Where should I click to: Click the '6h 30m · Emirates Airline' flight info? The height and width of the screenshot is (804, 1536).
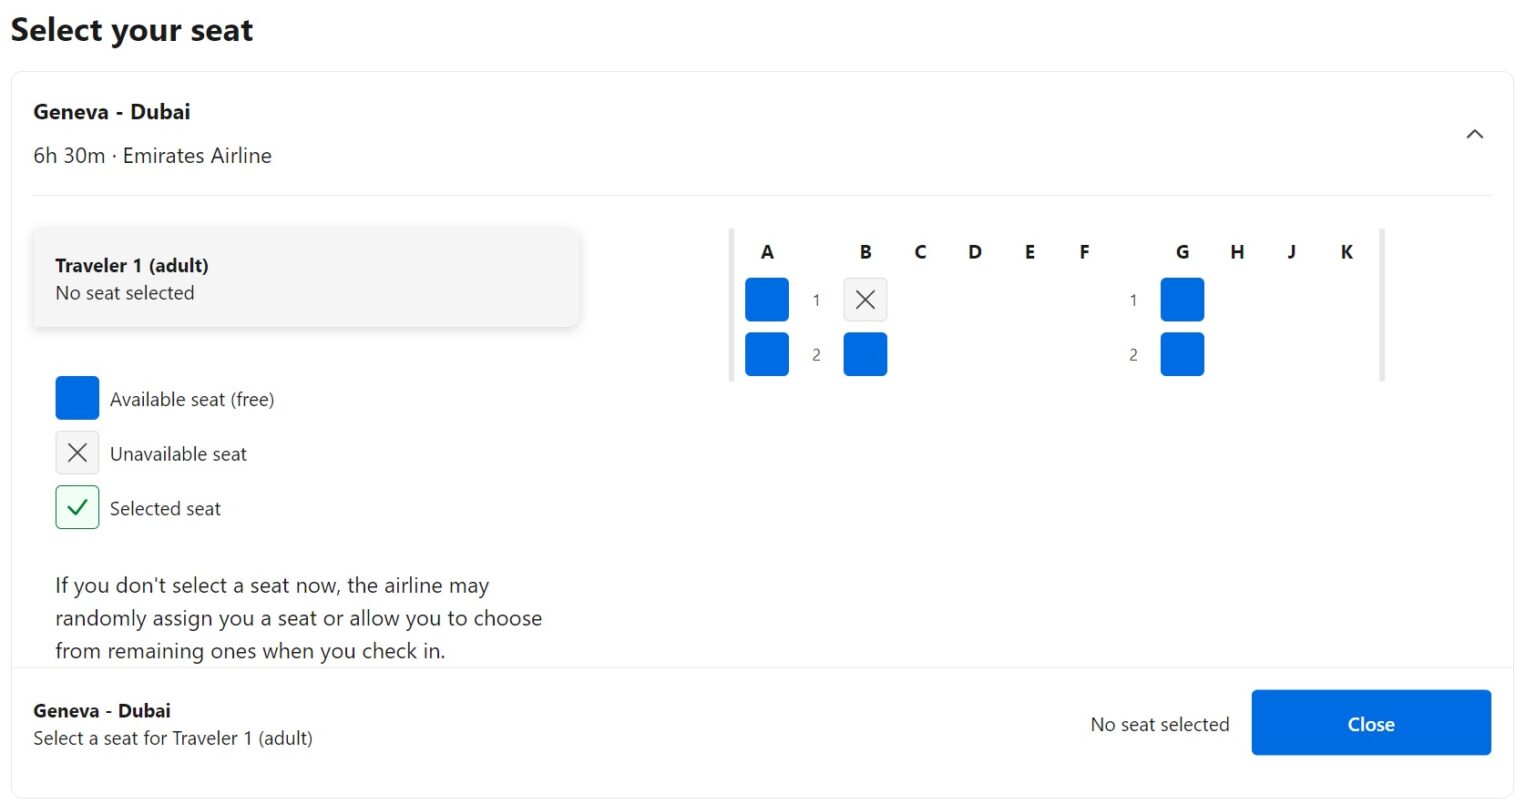(x=152, y=156)
